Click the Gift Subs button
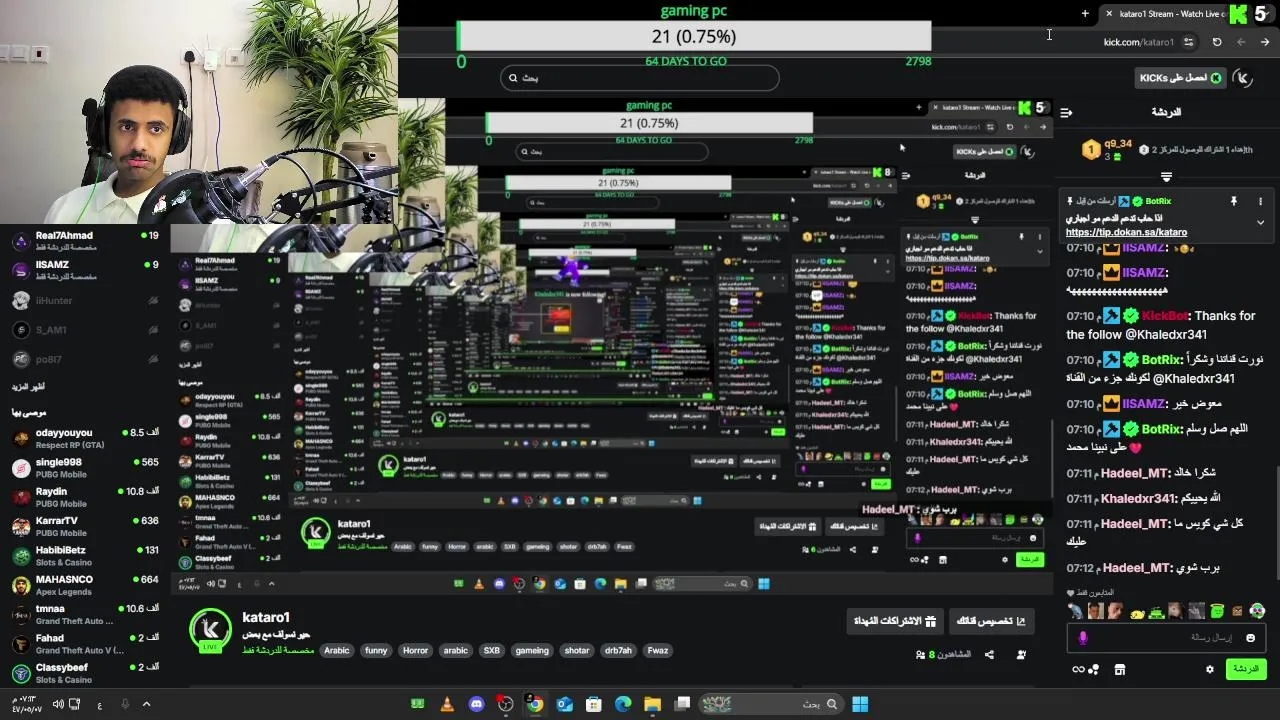 point(895,621)
